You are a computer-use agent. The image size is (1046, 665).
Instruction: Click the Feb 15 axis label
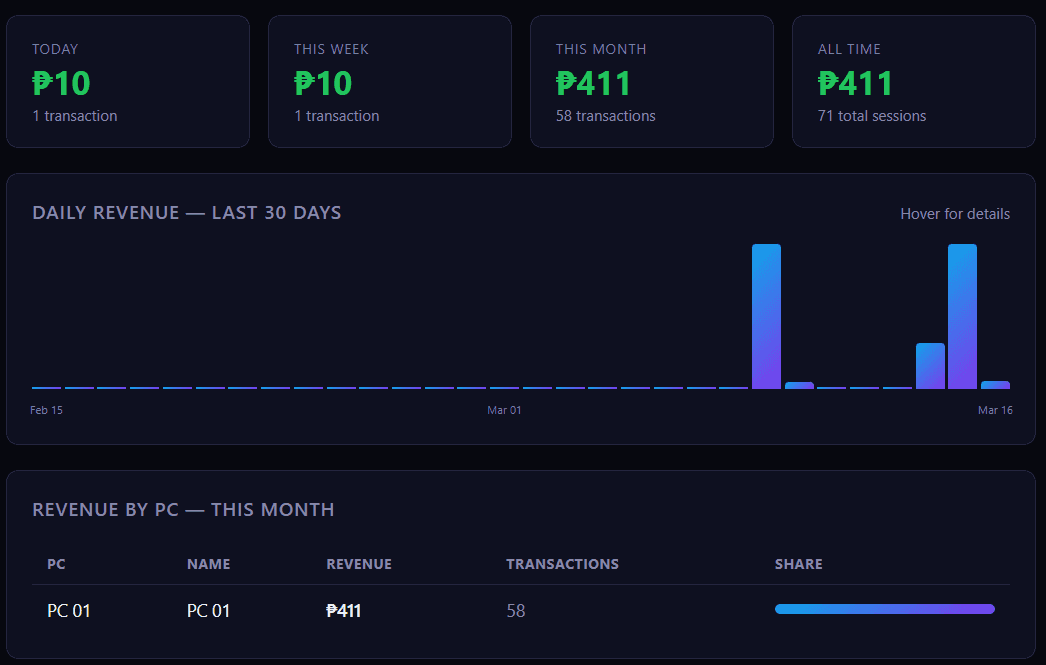click(47, 409)
